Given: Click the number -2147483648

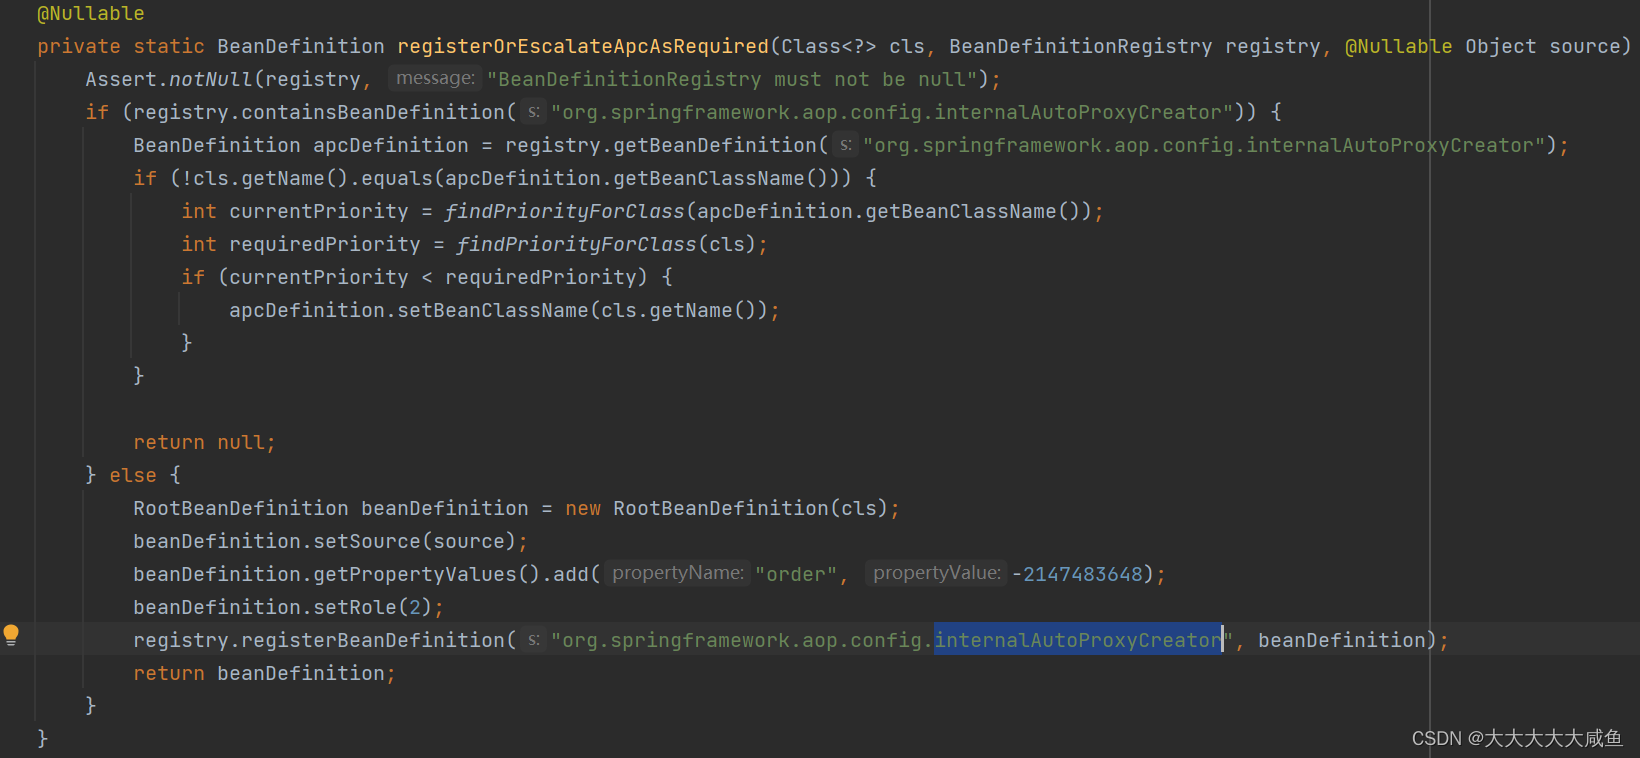Looking at the screenshot, I should (x=1077, y=575).
